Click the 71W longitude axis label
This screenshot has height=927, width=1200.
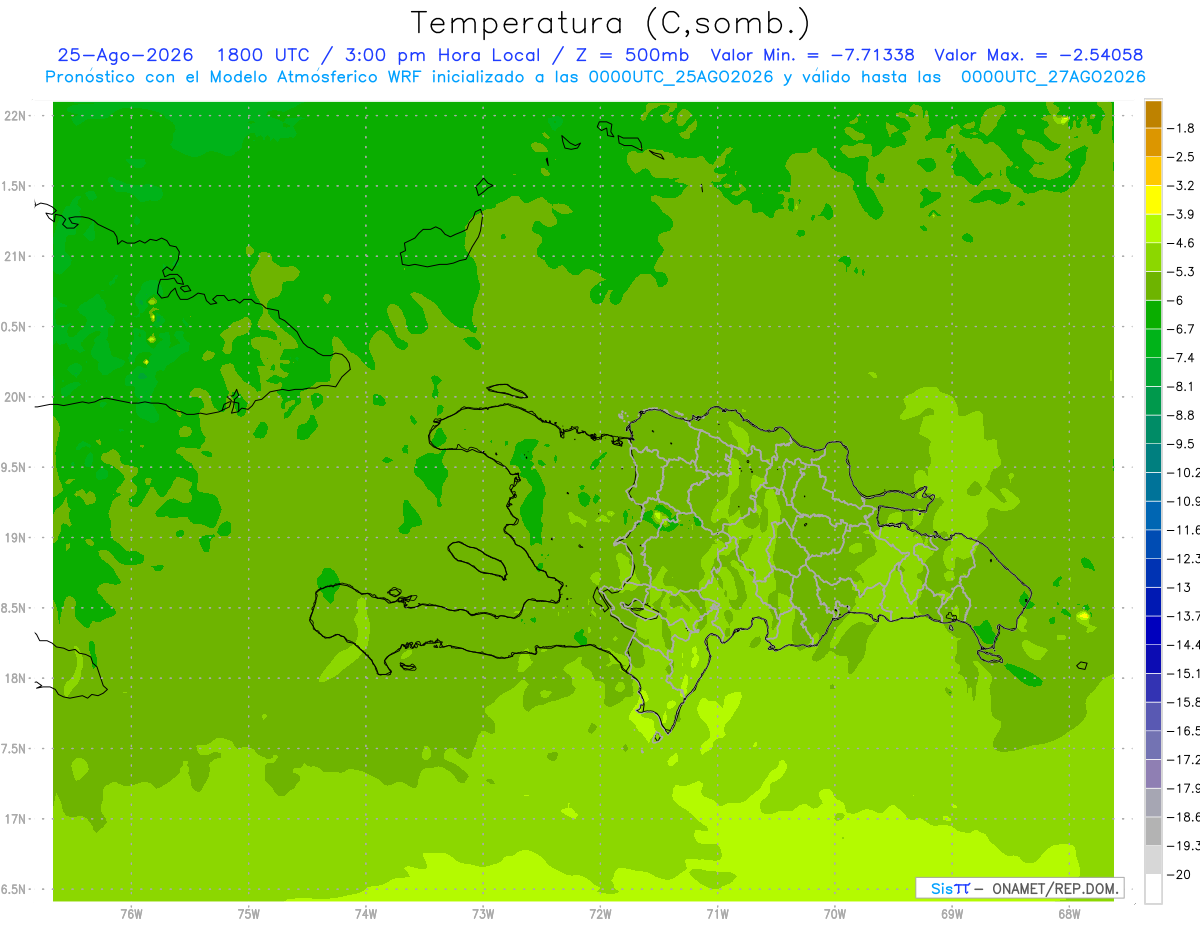717,914
